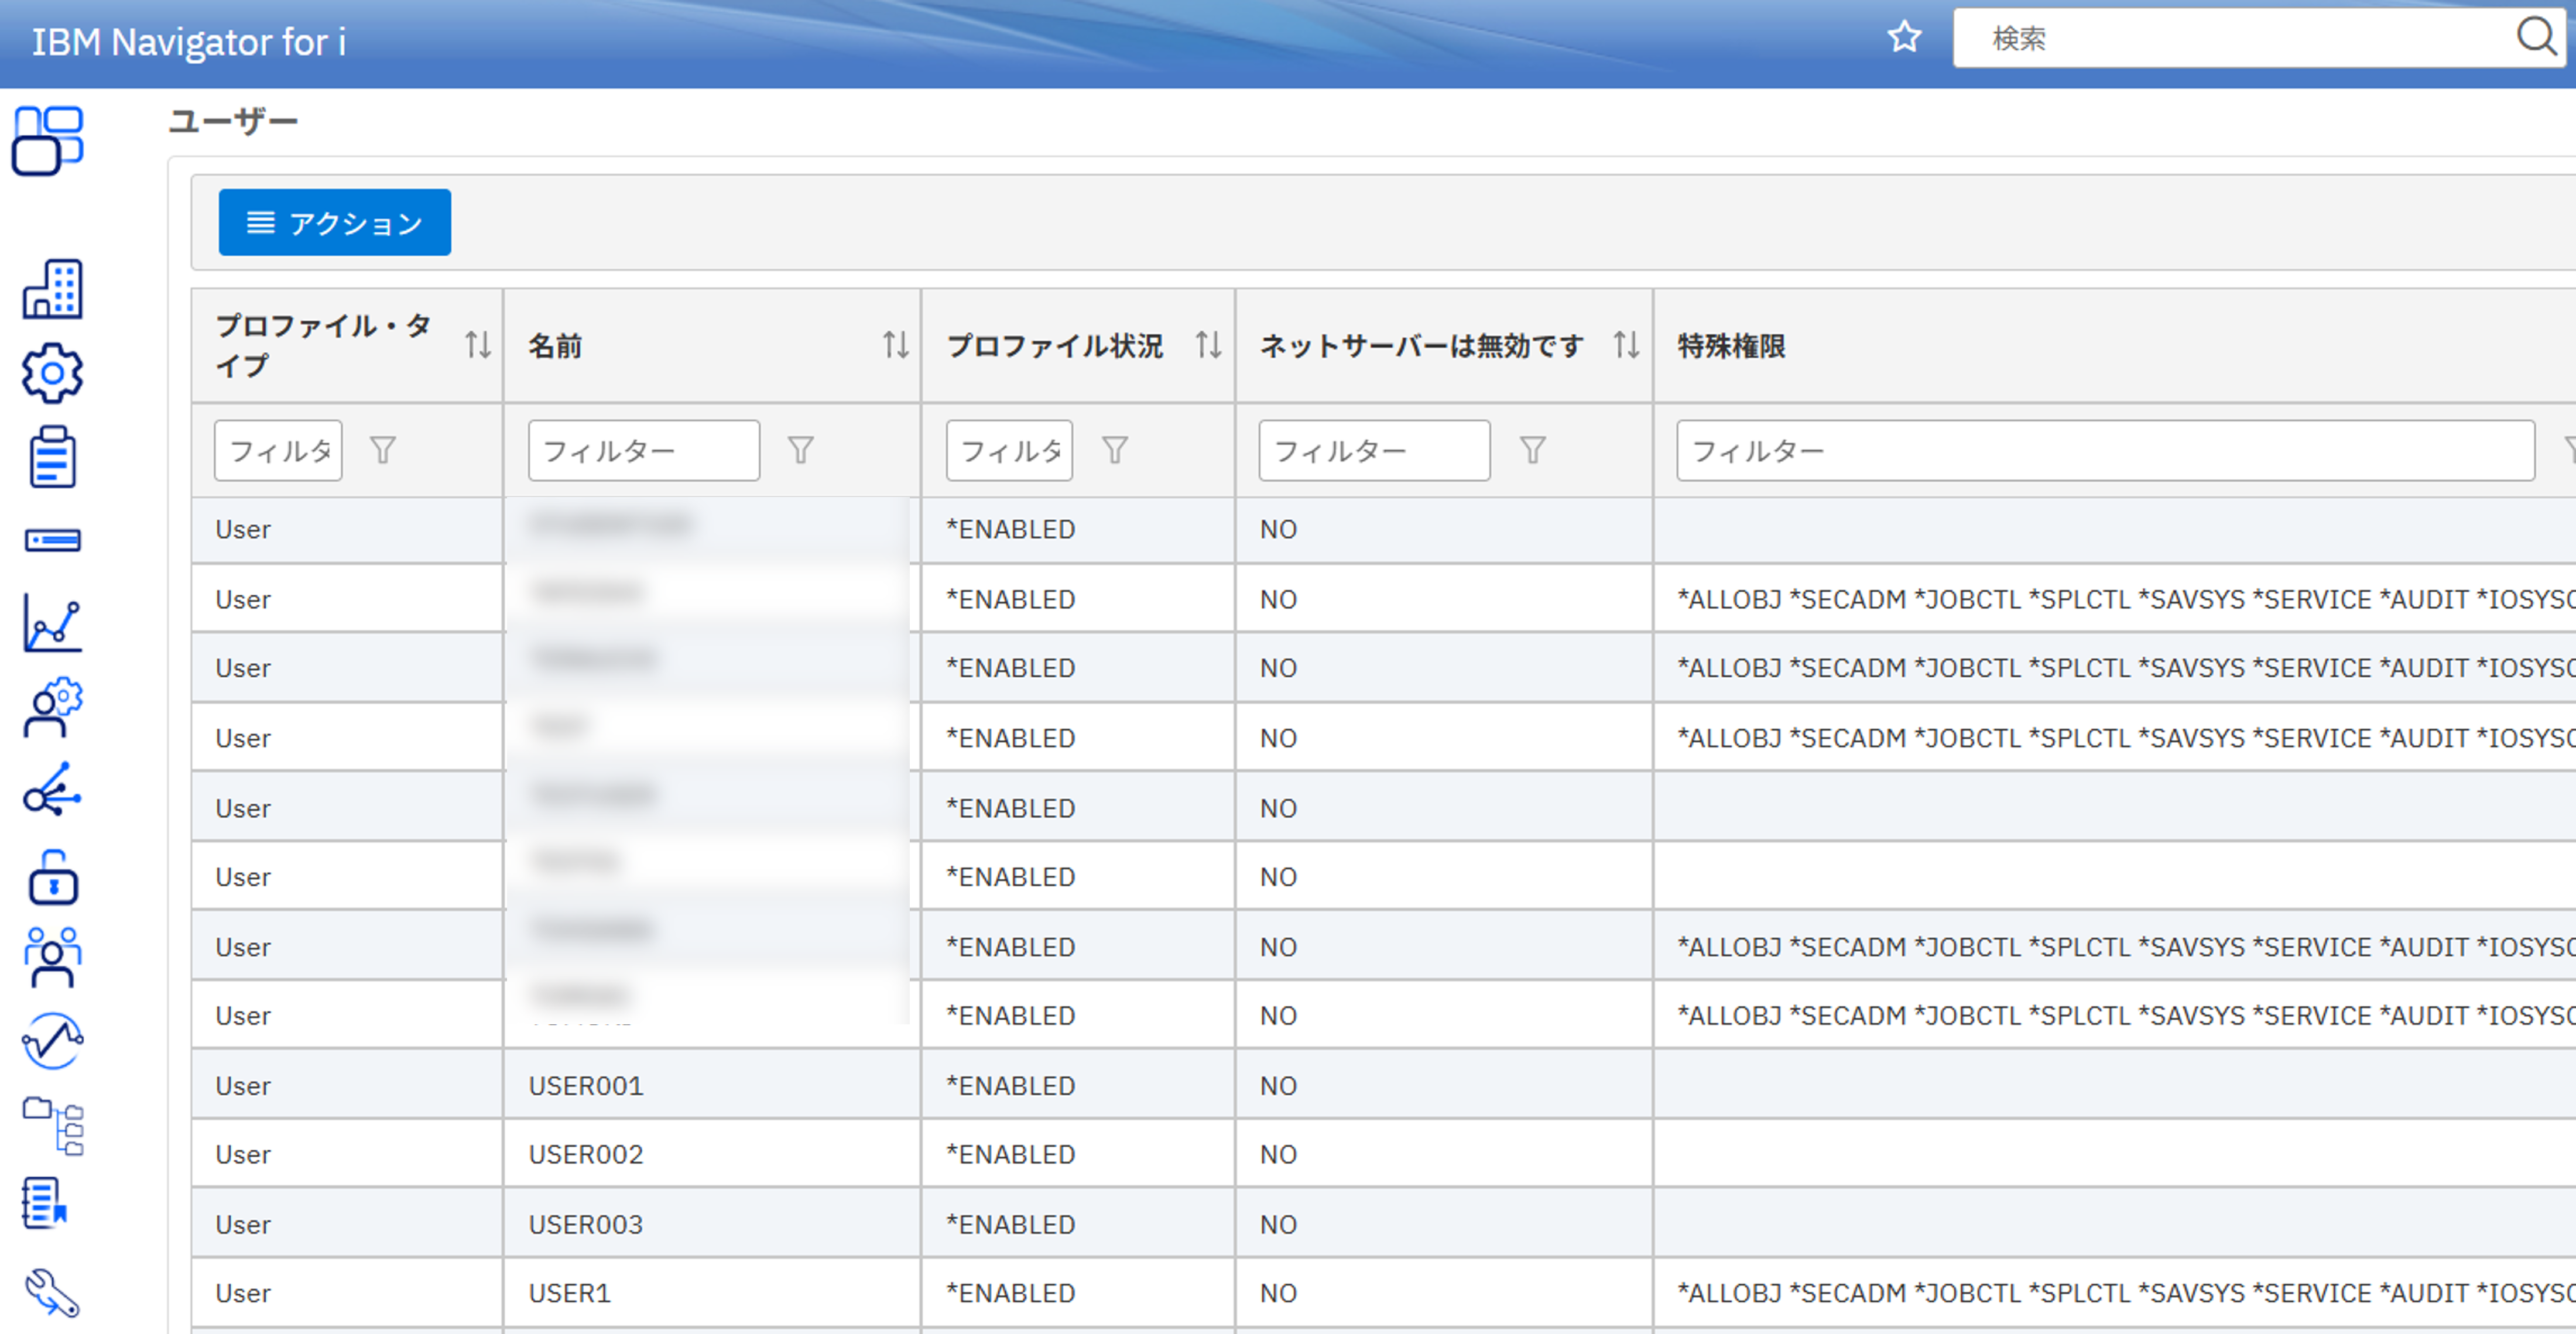Click the filter funnel for 名前 column
2576x1334 pixels.
point(800,450)
